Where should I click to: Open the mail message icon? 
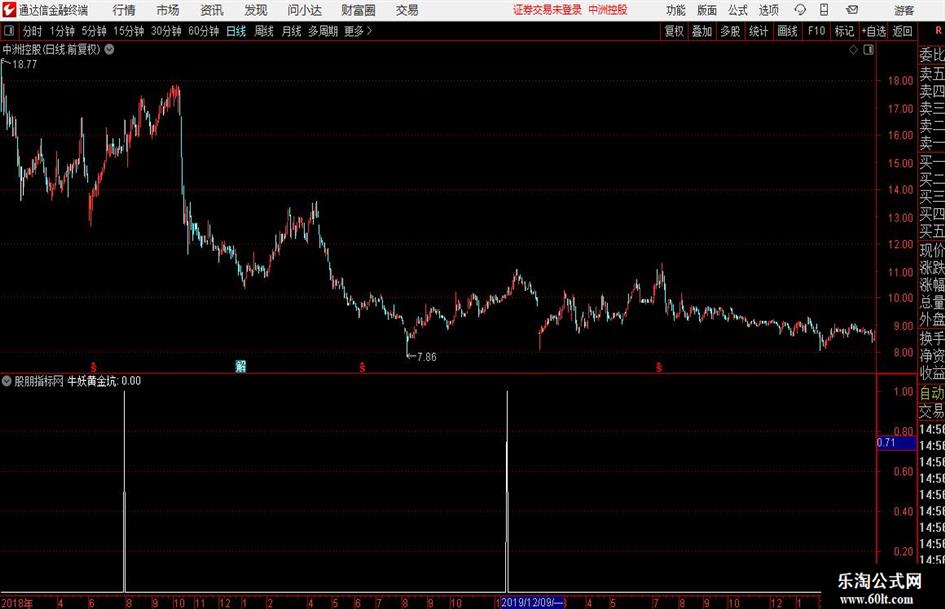pos(852,10)
